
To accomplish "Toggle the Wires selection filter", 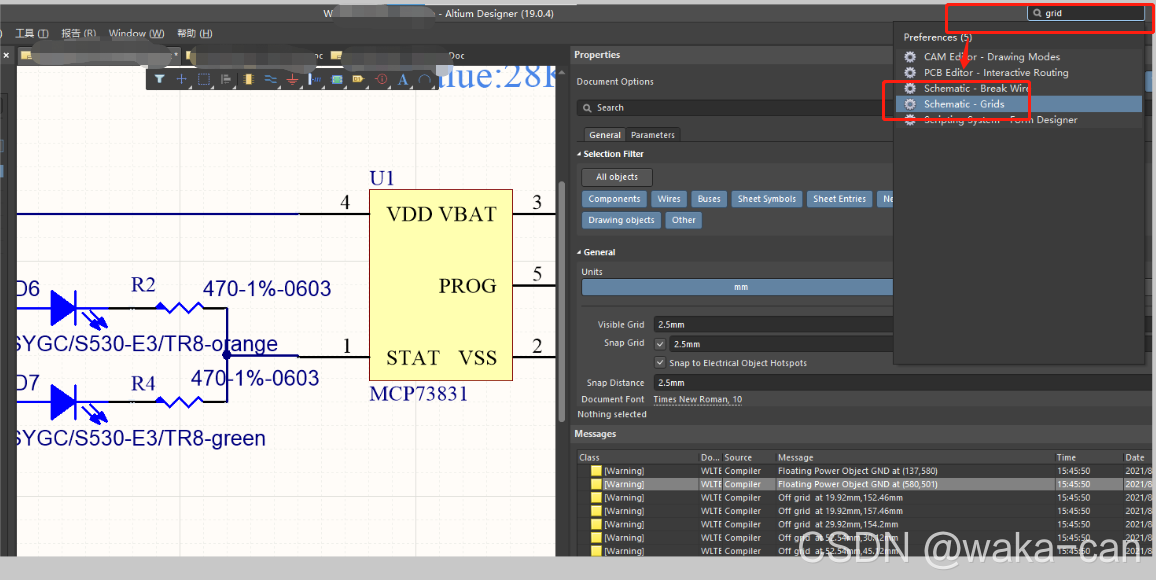I will click(669, 199).
